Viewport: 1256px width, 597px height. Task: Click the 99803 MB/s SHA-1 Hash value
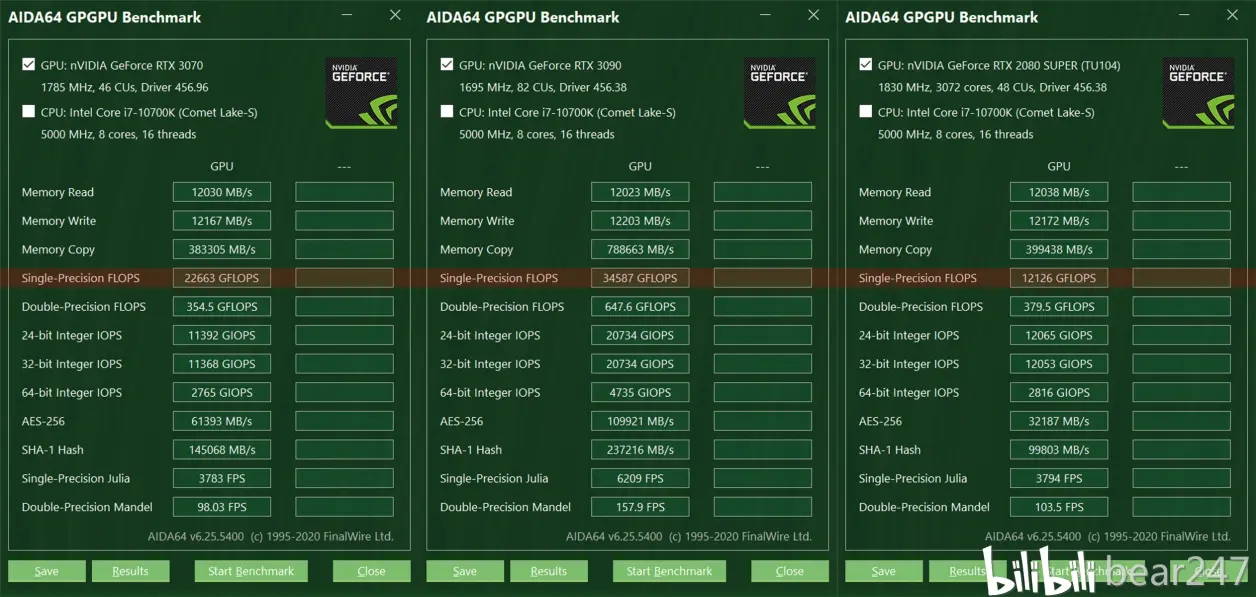(1059, 450)
